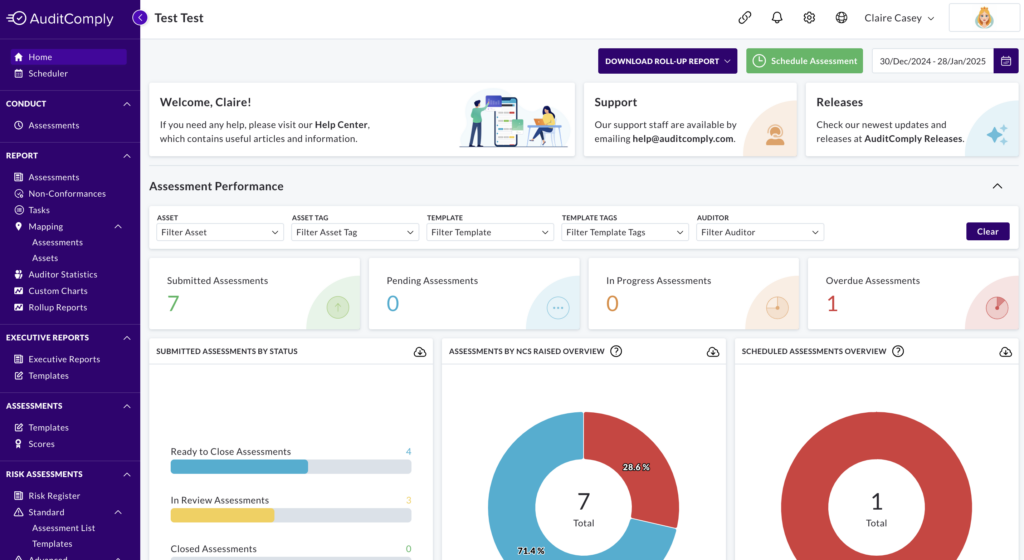Open Filter Asset dropdown
This screenshot has width=1024, height=560.
tap(220, 232)
